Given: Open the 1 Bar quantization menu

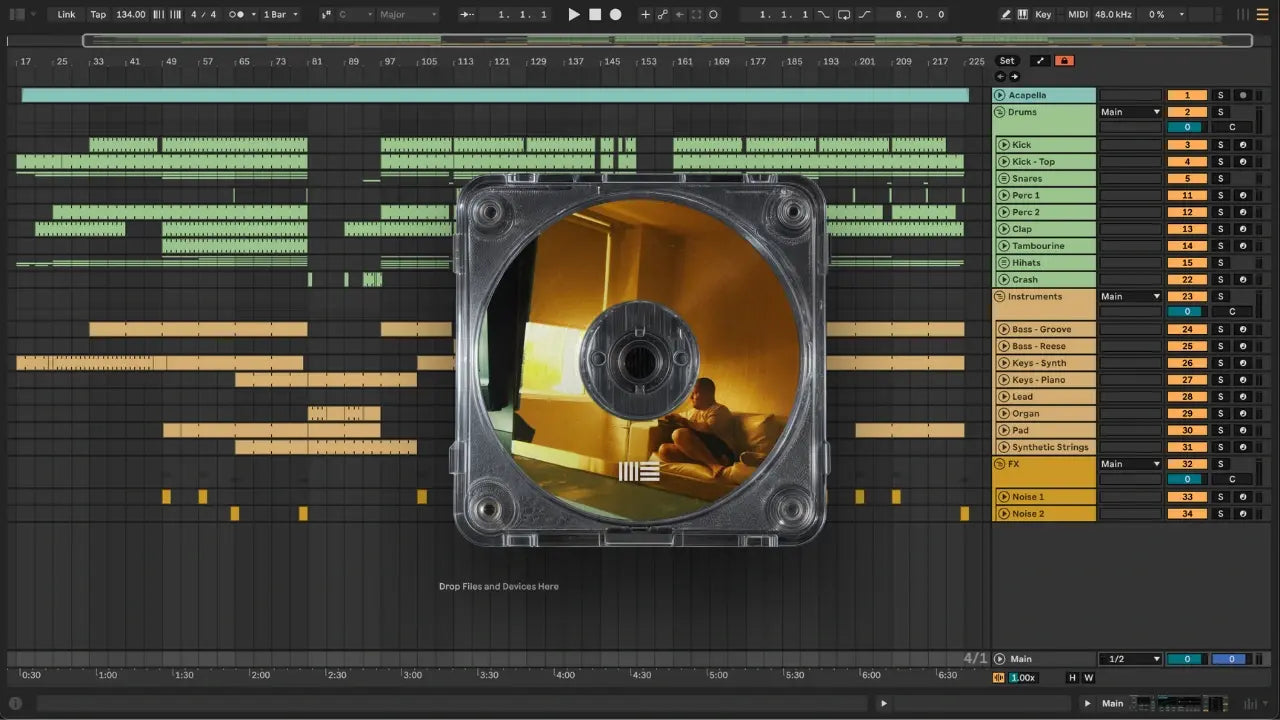Looking at the screenshot, I should (280, 15).
